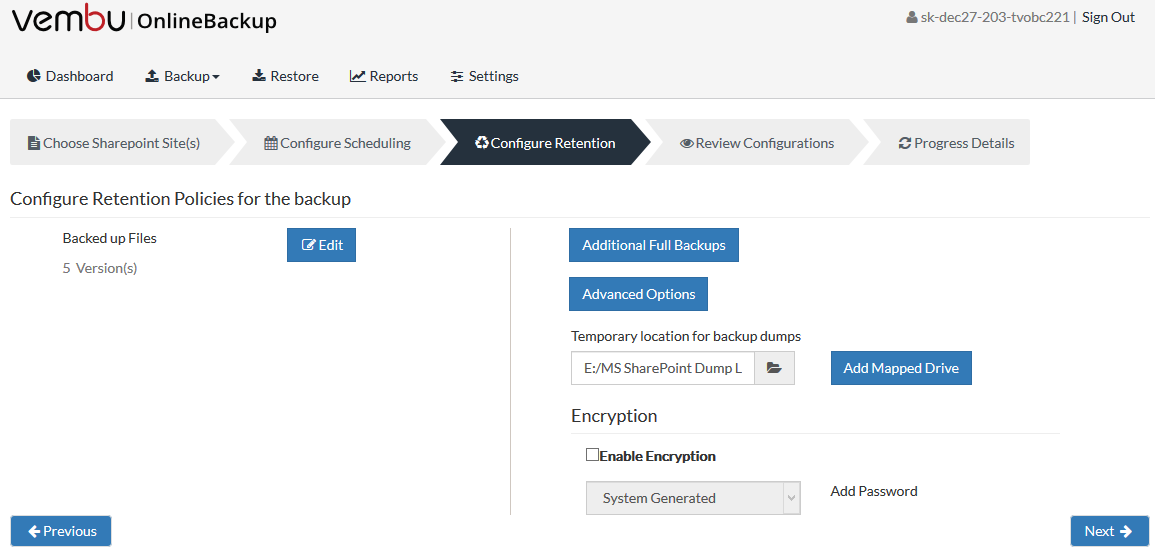Viewport: 1155px width, 553px height.
Task: Open Additional Full Backups settings
Action: 653,245
